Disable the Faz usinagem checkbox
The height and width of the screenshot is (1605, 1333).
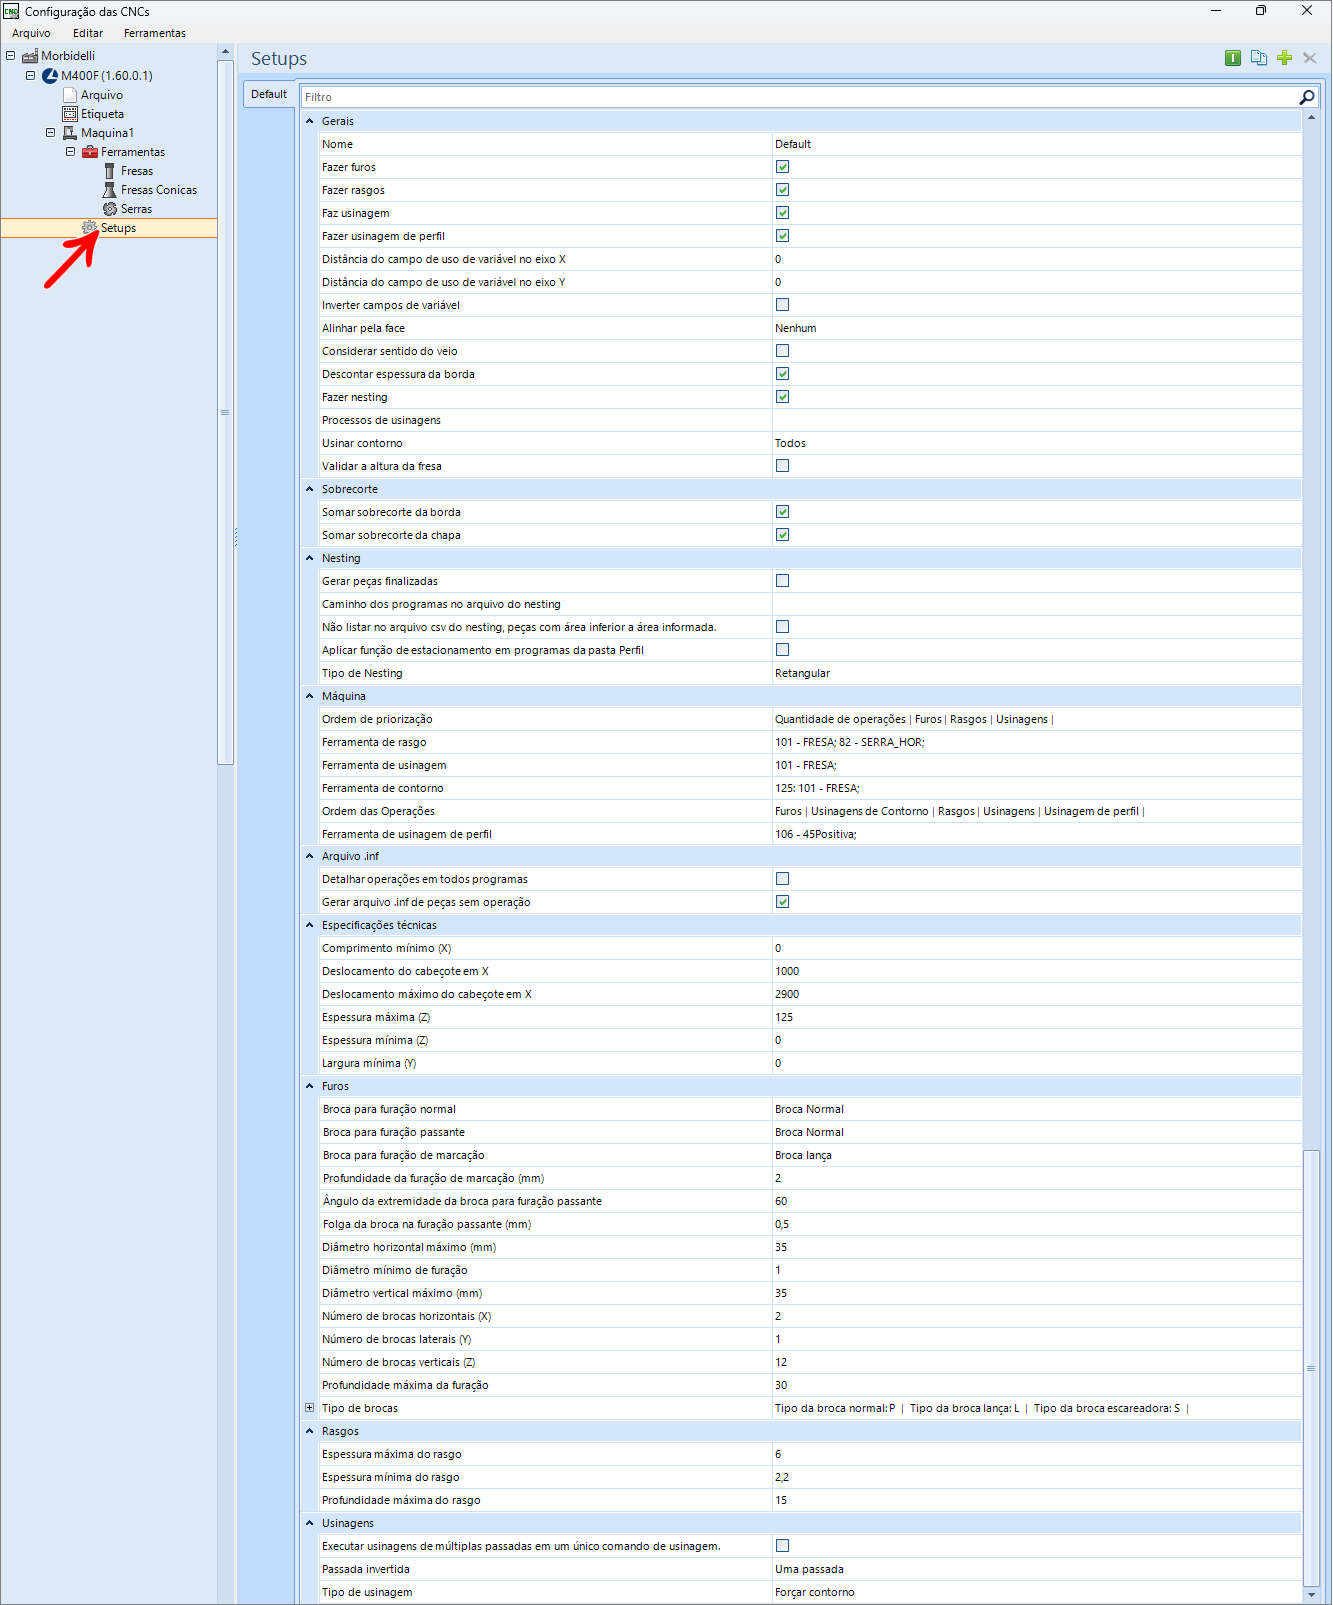coord(783,213)
